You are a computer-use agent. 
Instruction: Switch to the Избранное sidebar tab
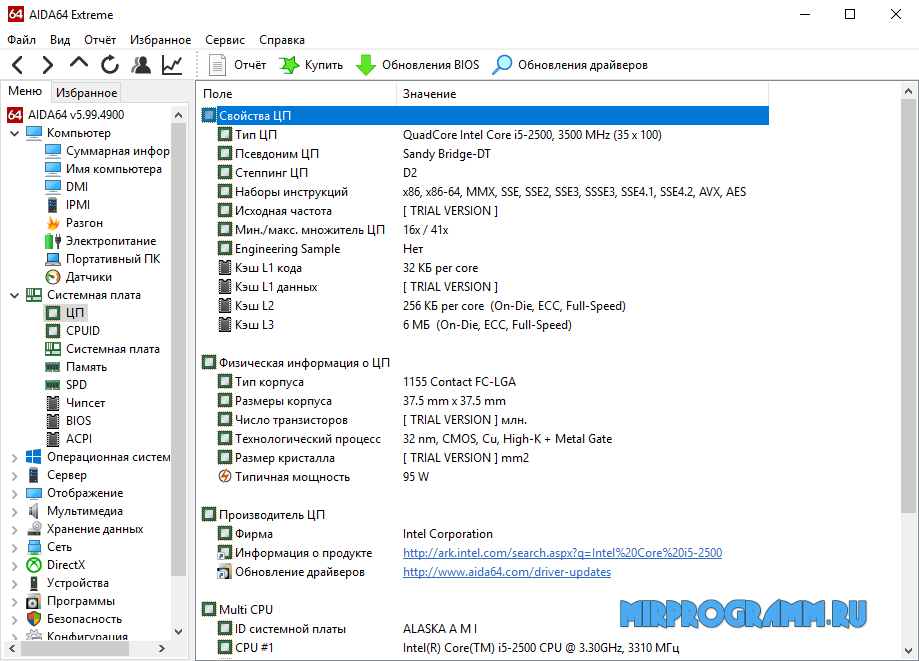click(86, 93)
